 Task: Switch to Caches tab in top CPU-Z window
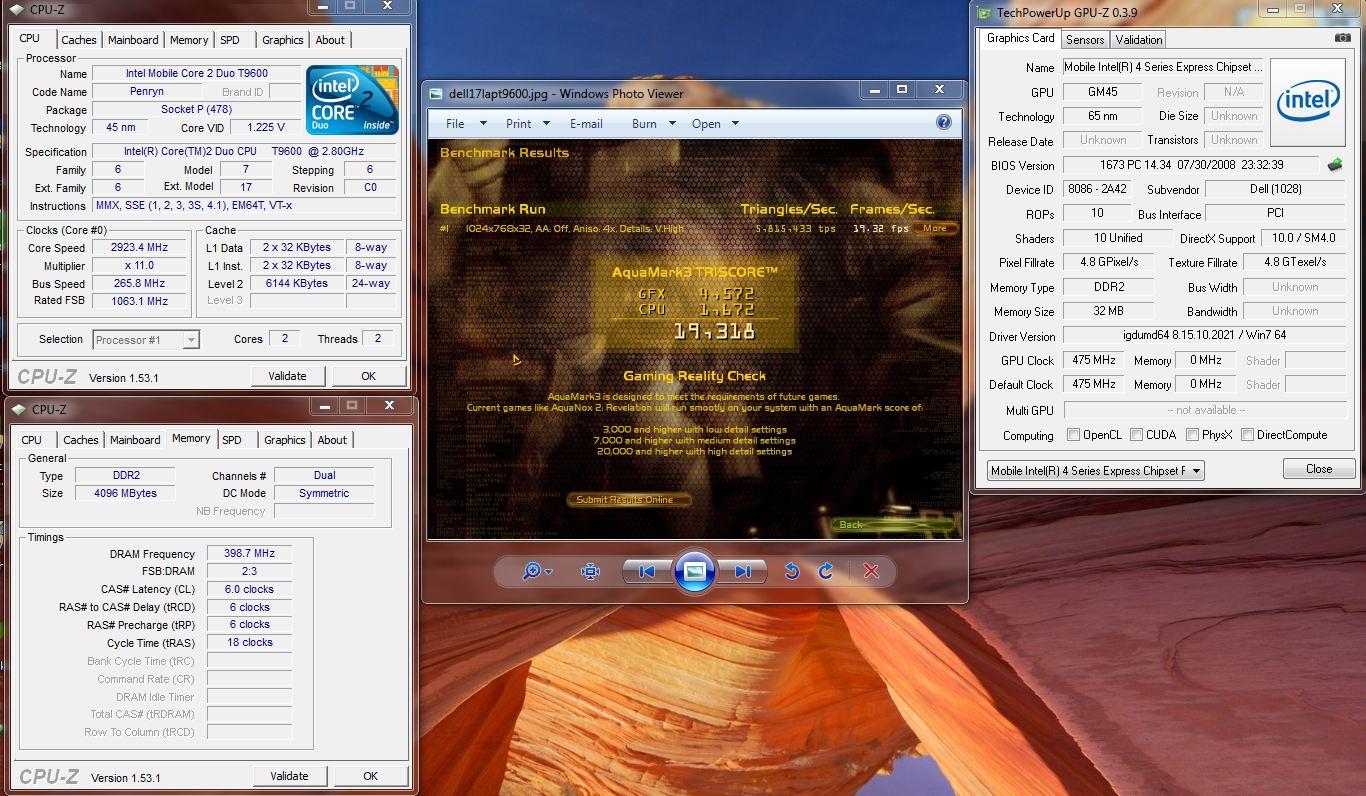[x=79, y=40]
